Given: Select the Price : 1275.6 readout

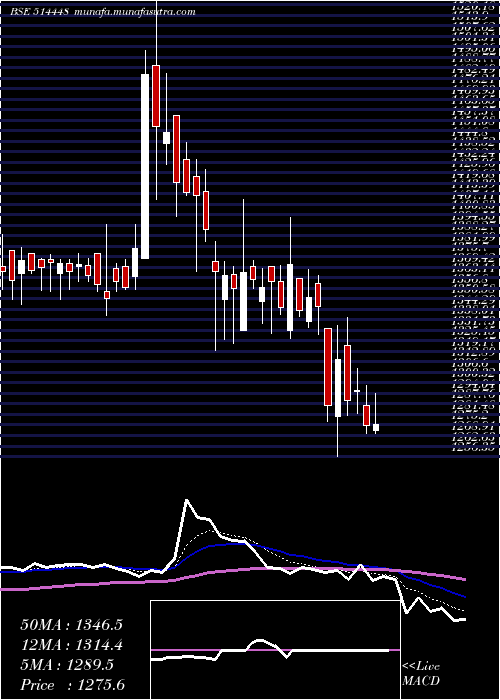Looking at the screenshot, I should click(x=72, y=685).
